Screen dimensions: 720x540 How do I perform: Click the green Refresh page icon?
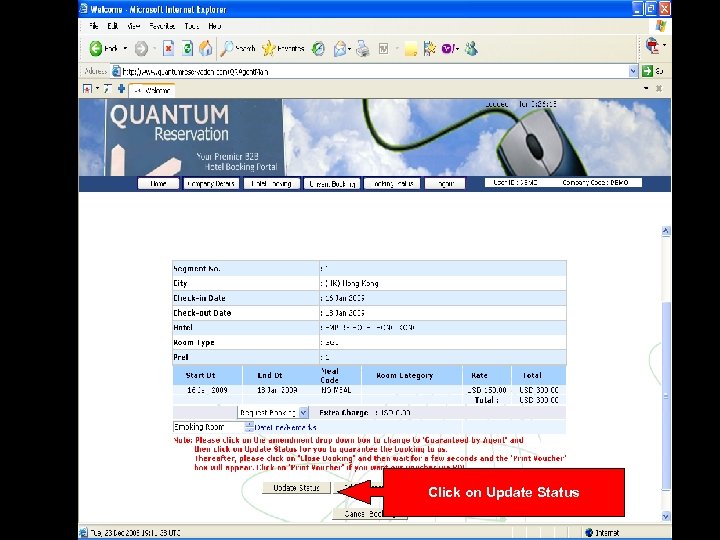tap(187, 48)
